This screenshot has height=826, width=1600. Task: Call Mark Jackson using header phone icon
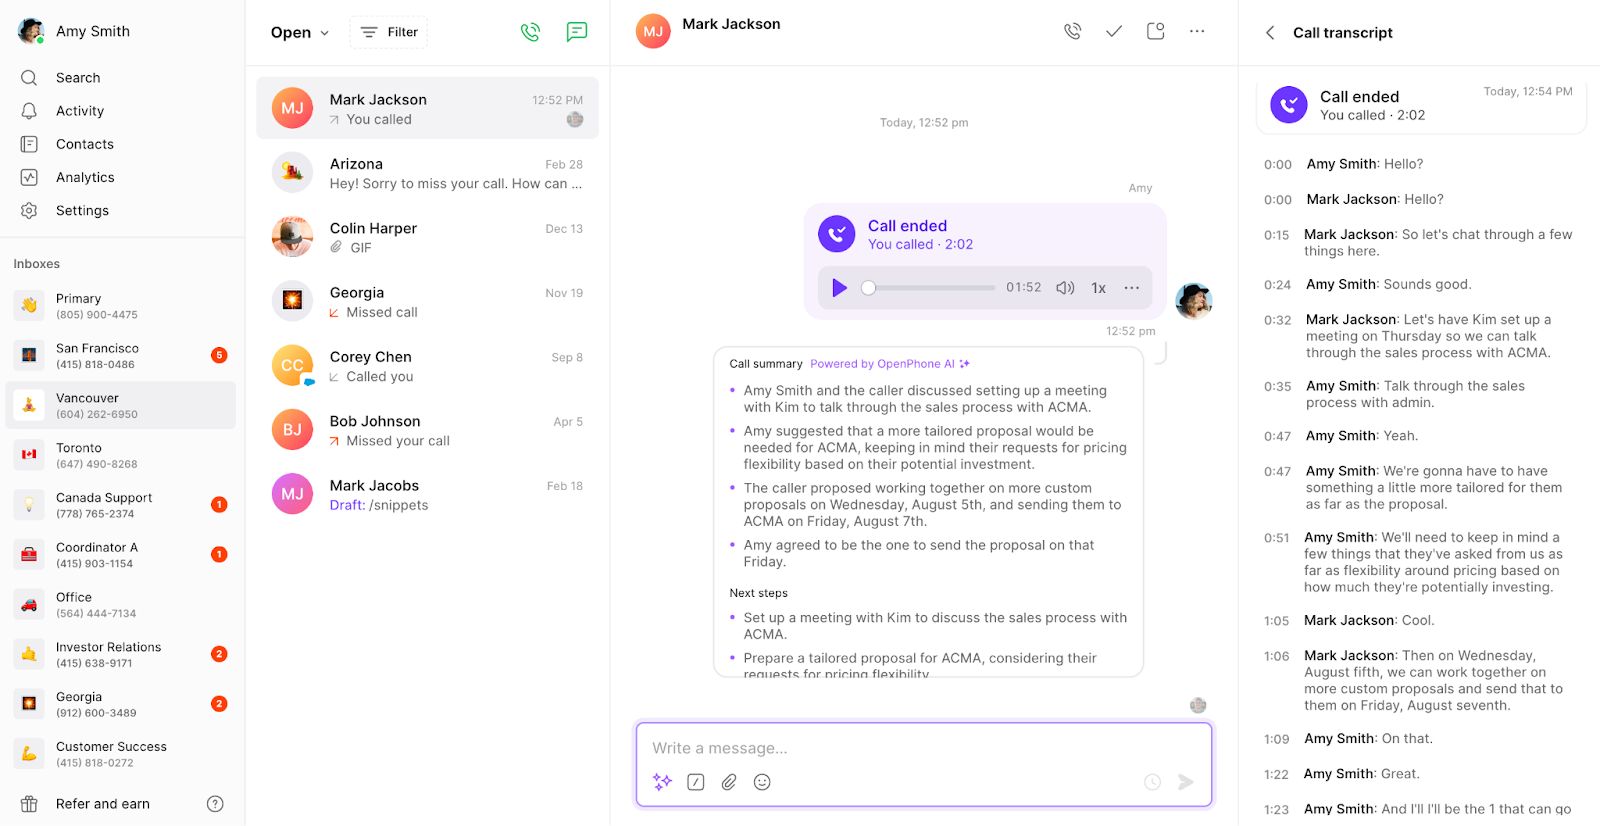[x=1072, y=31]
